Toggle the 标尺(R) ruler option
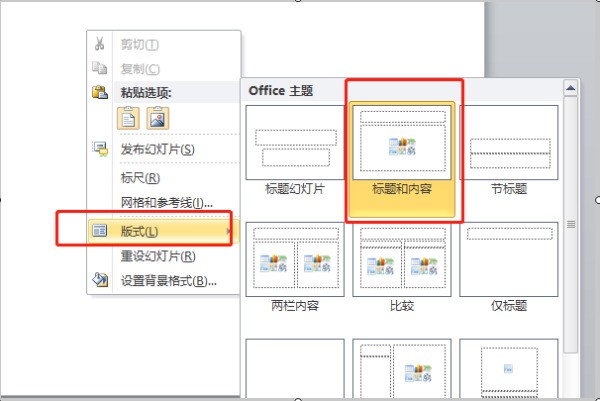This screenshot has width=600, height=401. pos(164,178)
